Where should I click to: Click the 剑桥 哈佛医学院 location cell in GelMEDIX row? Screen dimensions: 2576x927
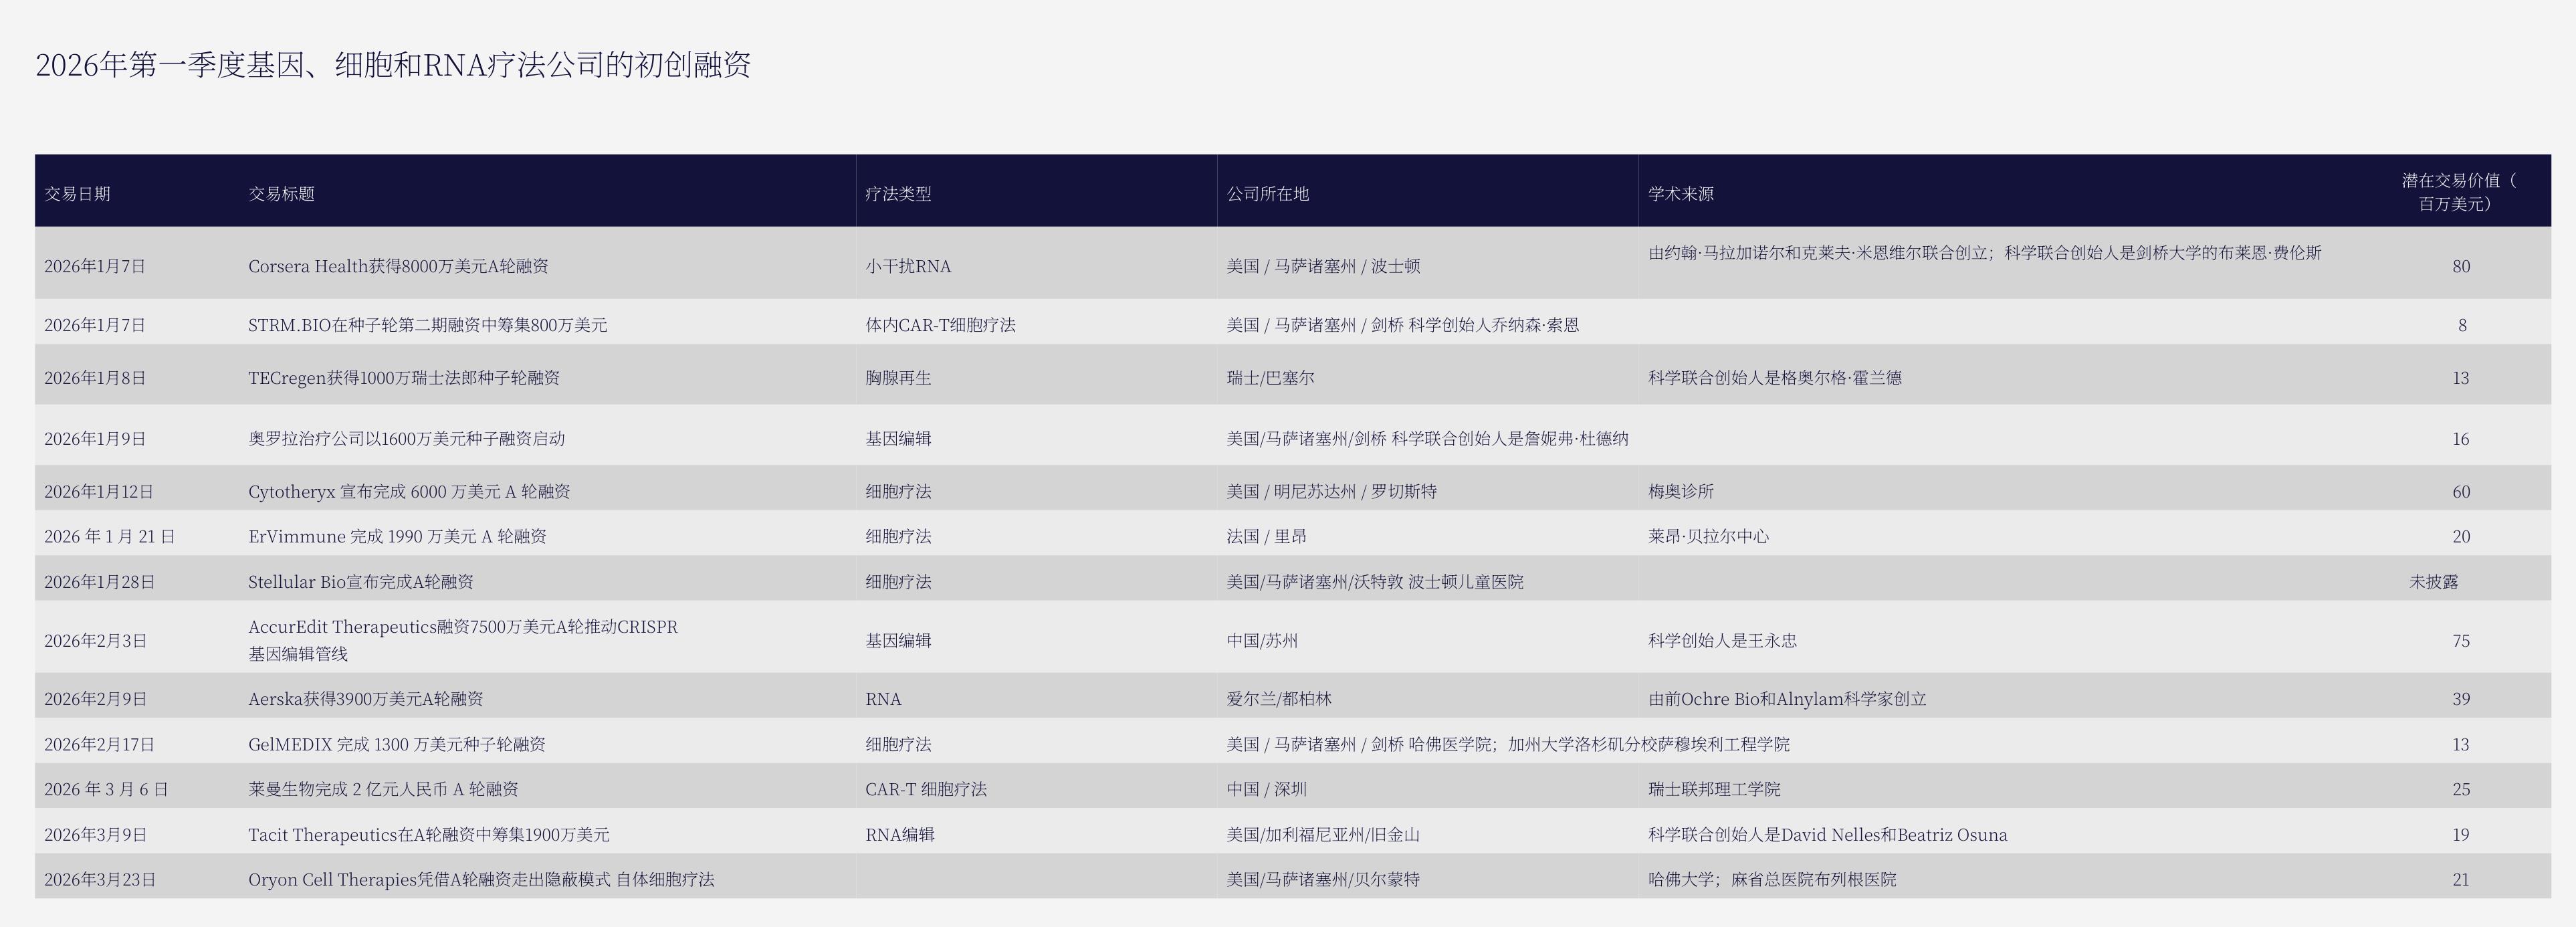[x=1508, y=745]
